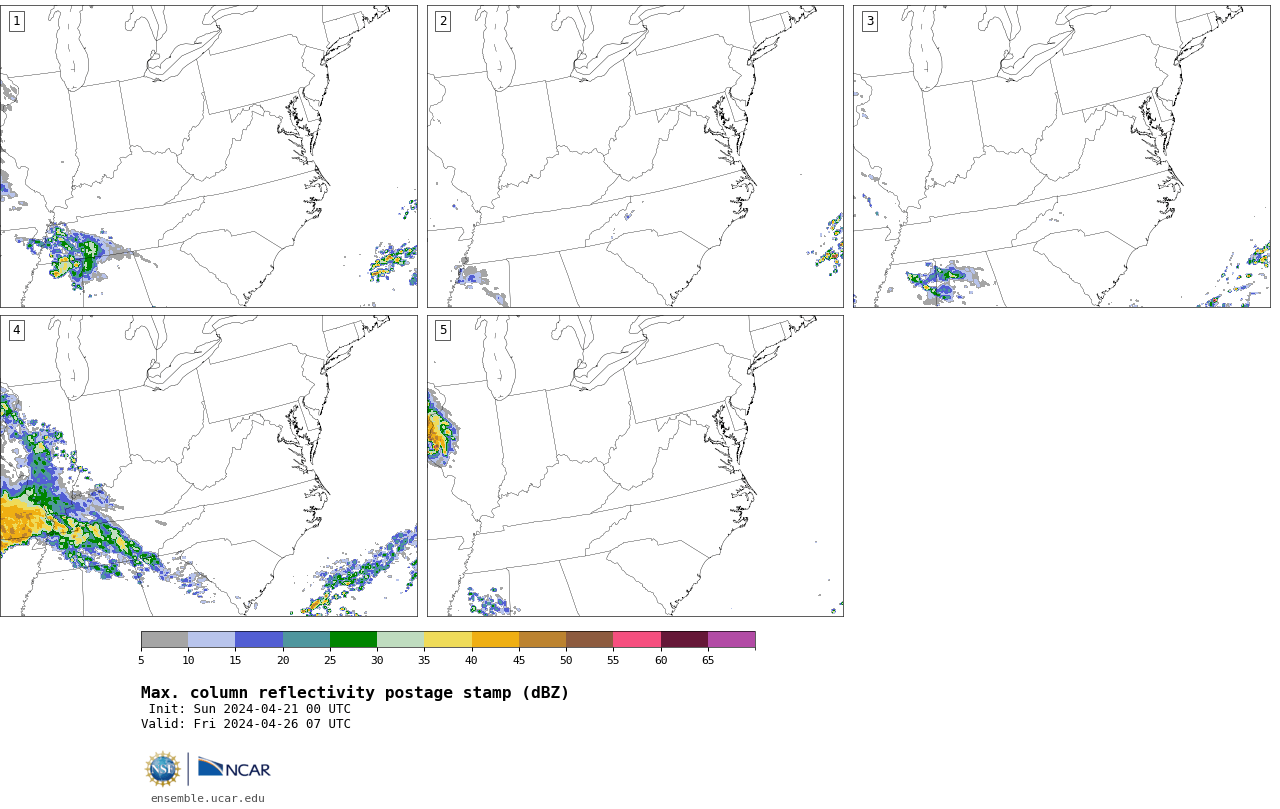Click the blue 15-20 dBZ swatch

point(259,640)
